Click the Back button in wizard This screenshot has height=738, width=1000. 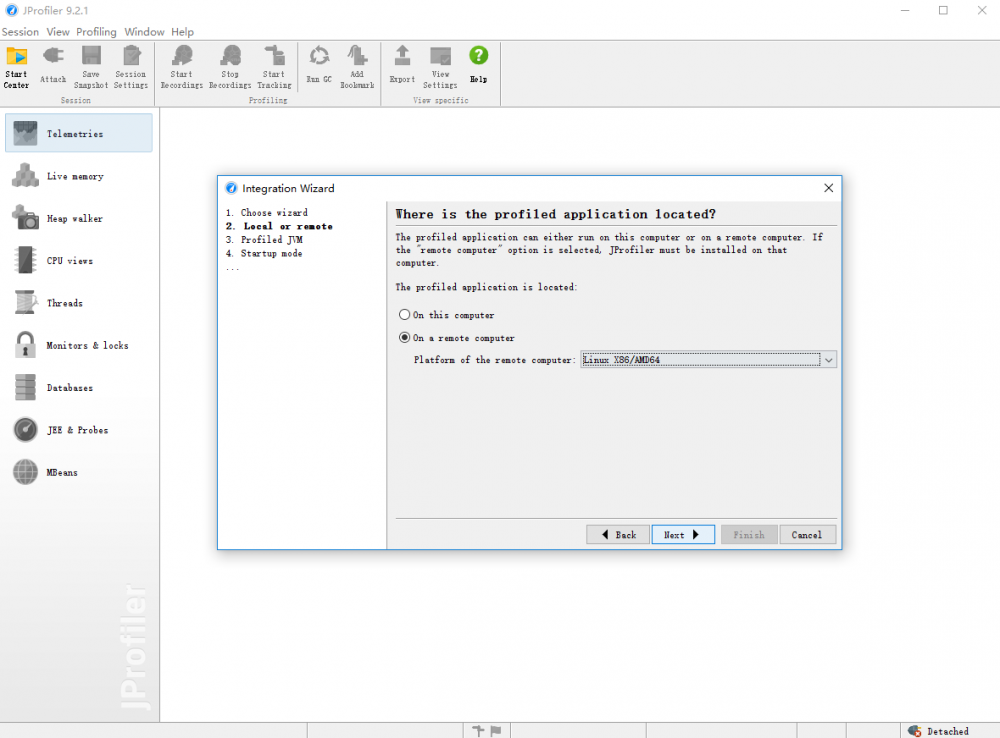tap(618, 535)
